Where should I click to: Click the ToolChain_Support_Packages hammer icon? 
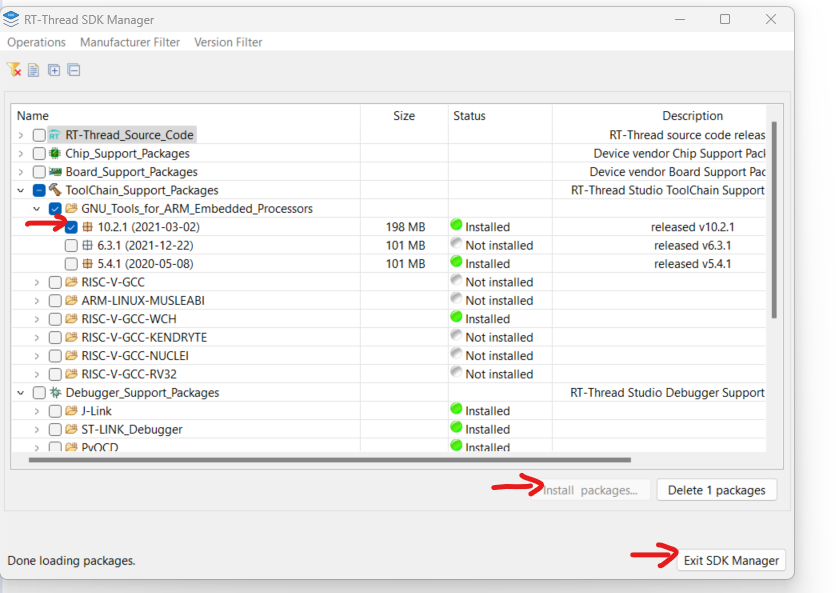(x=55, y=190)
